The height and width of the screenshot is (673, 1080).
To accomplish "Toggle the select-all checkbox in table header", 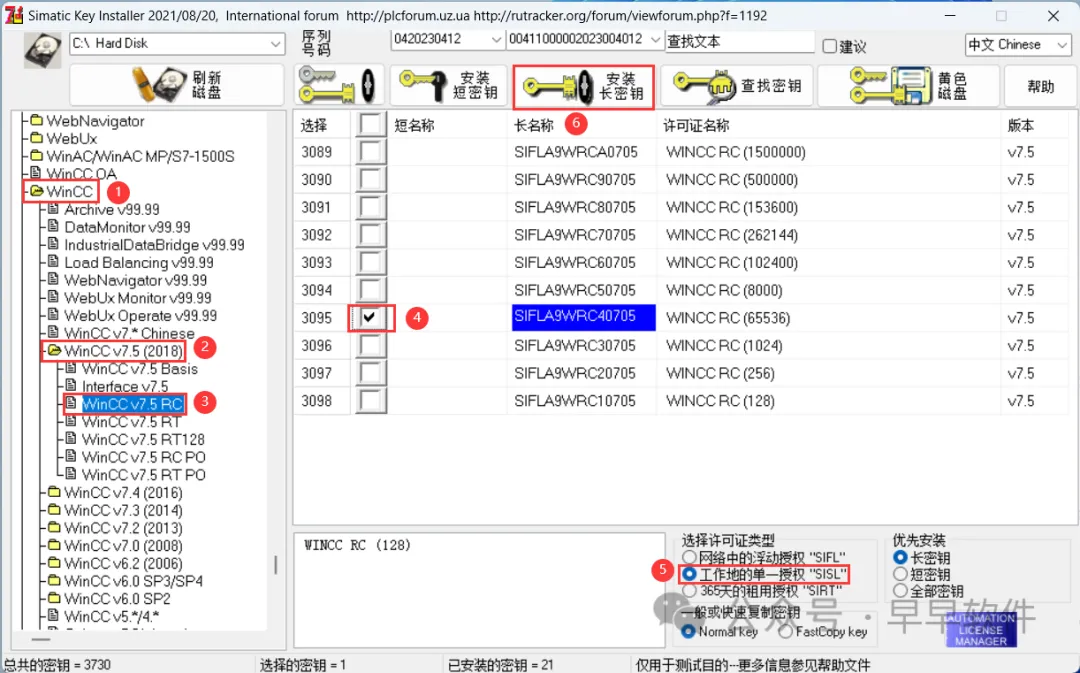I will (x=371, y=125).
